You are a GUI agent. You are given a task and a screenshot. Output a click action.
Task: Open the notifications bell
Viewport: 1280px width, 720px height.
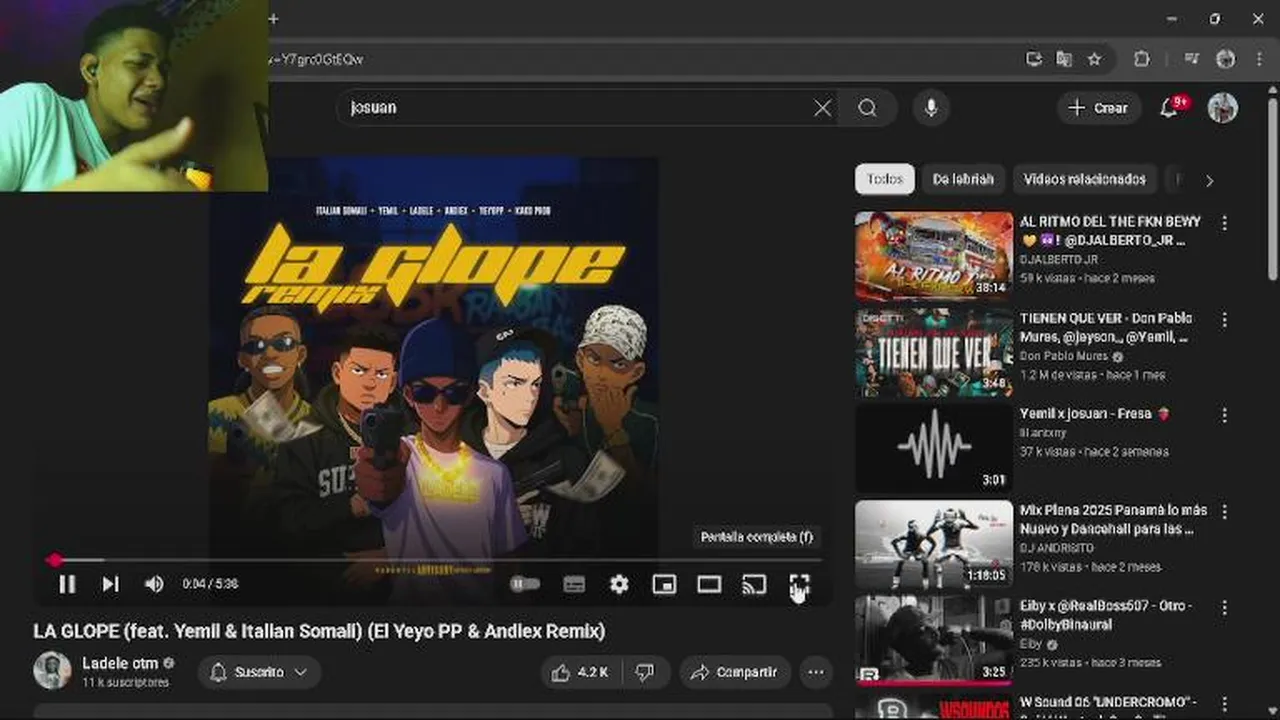coord(1169,108)
